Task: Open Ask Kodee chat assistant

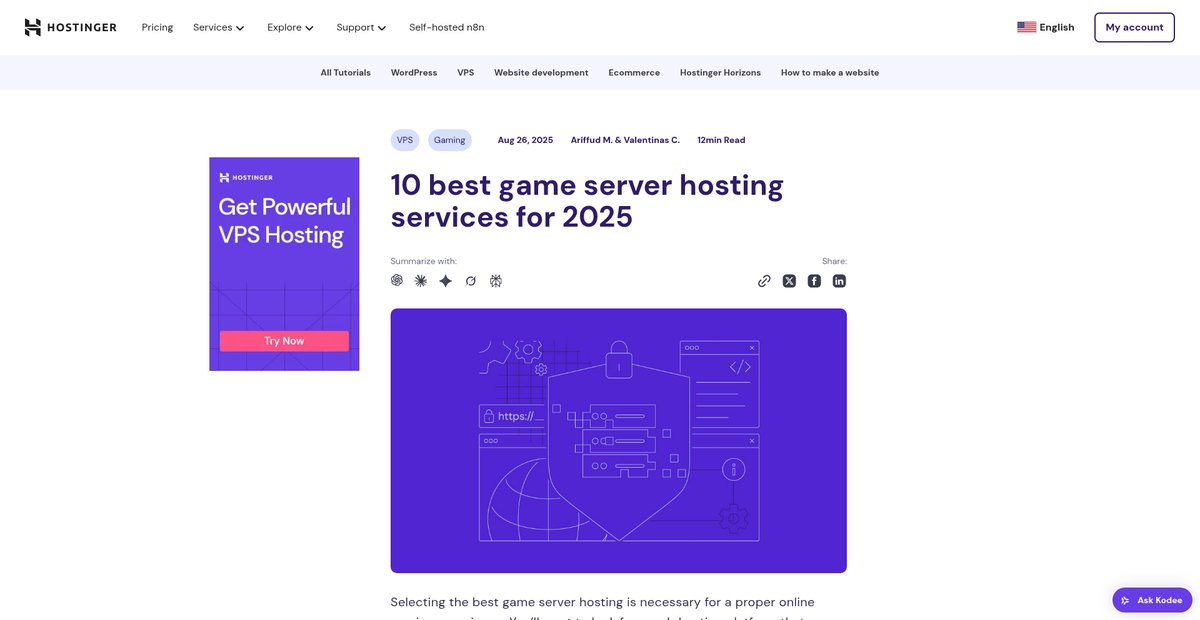Action: (x=1152, y=600)
